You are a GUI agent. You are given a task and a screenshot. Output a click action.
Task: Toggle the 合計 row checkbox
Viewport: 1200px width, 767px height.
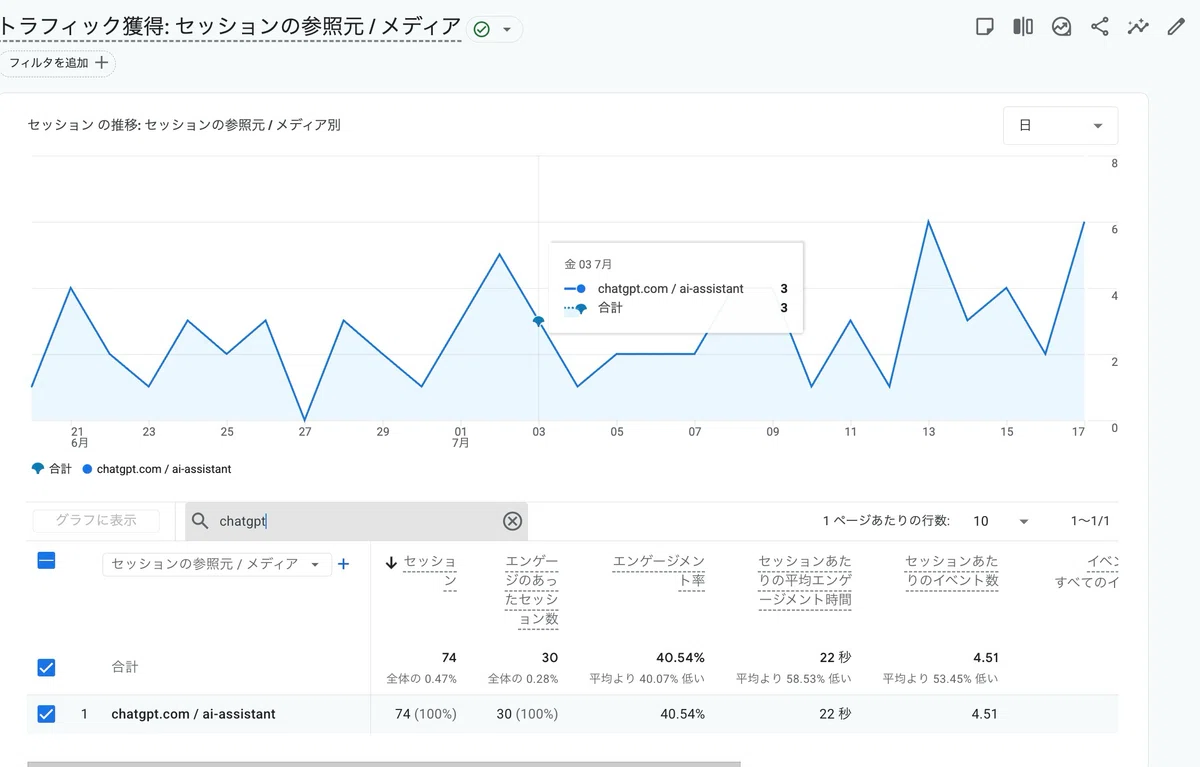click(x=46, y=667)
